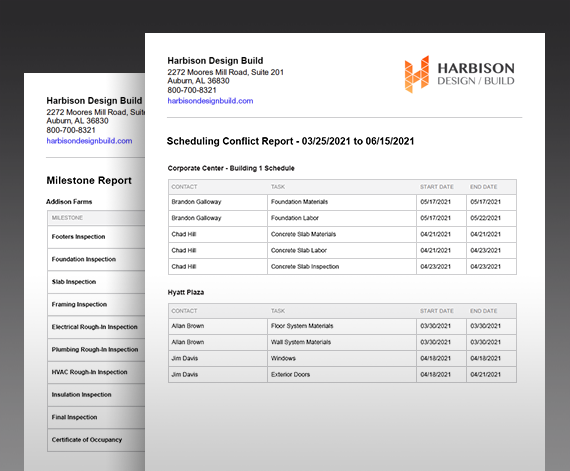570x471 pixels.
Task: Click '2272 Moores Mill Road, Suite 201' address
Action: 225,72
